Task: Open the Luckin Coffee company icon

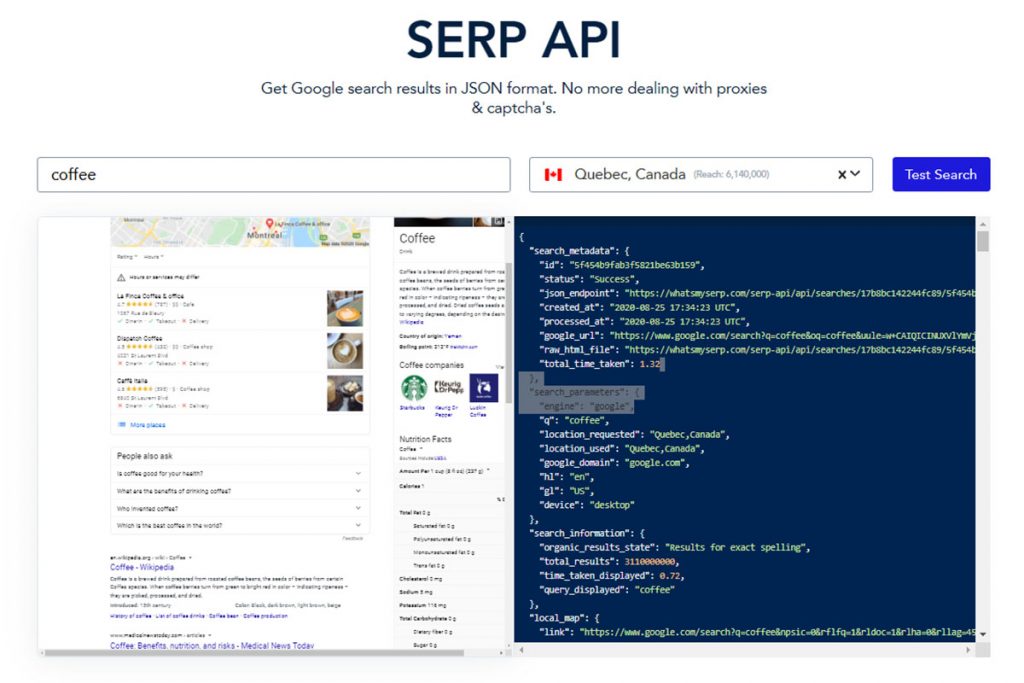Action: click(x=484, y=388)
